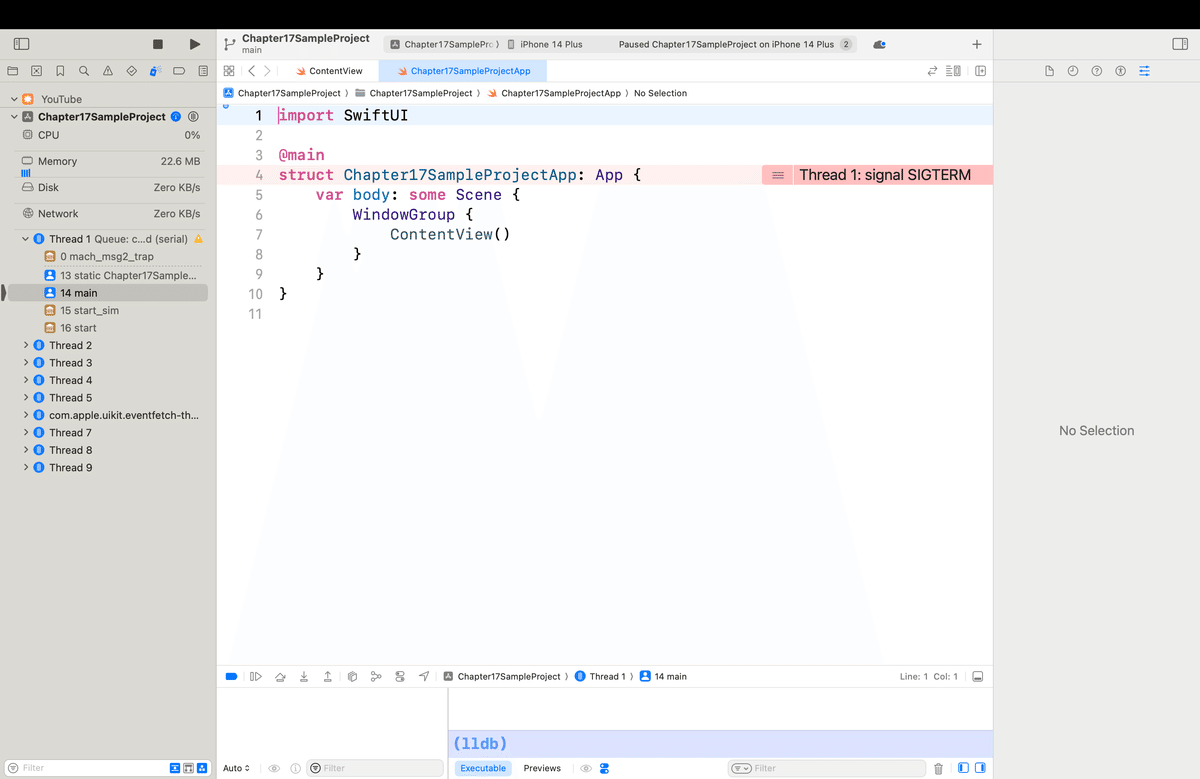Open the Accessibility inspector

click(1120, 71)
